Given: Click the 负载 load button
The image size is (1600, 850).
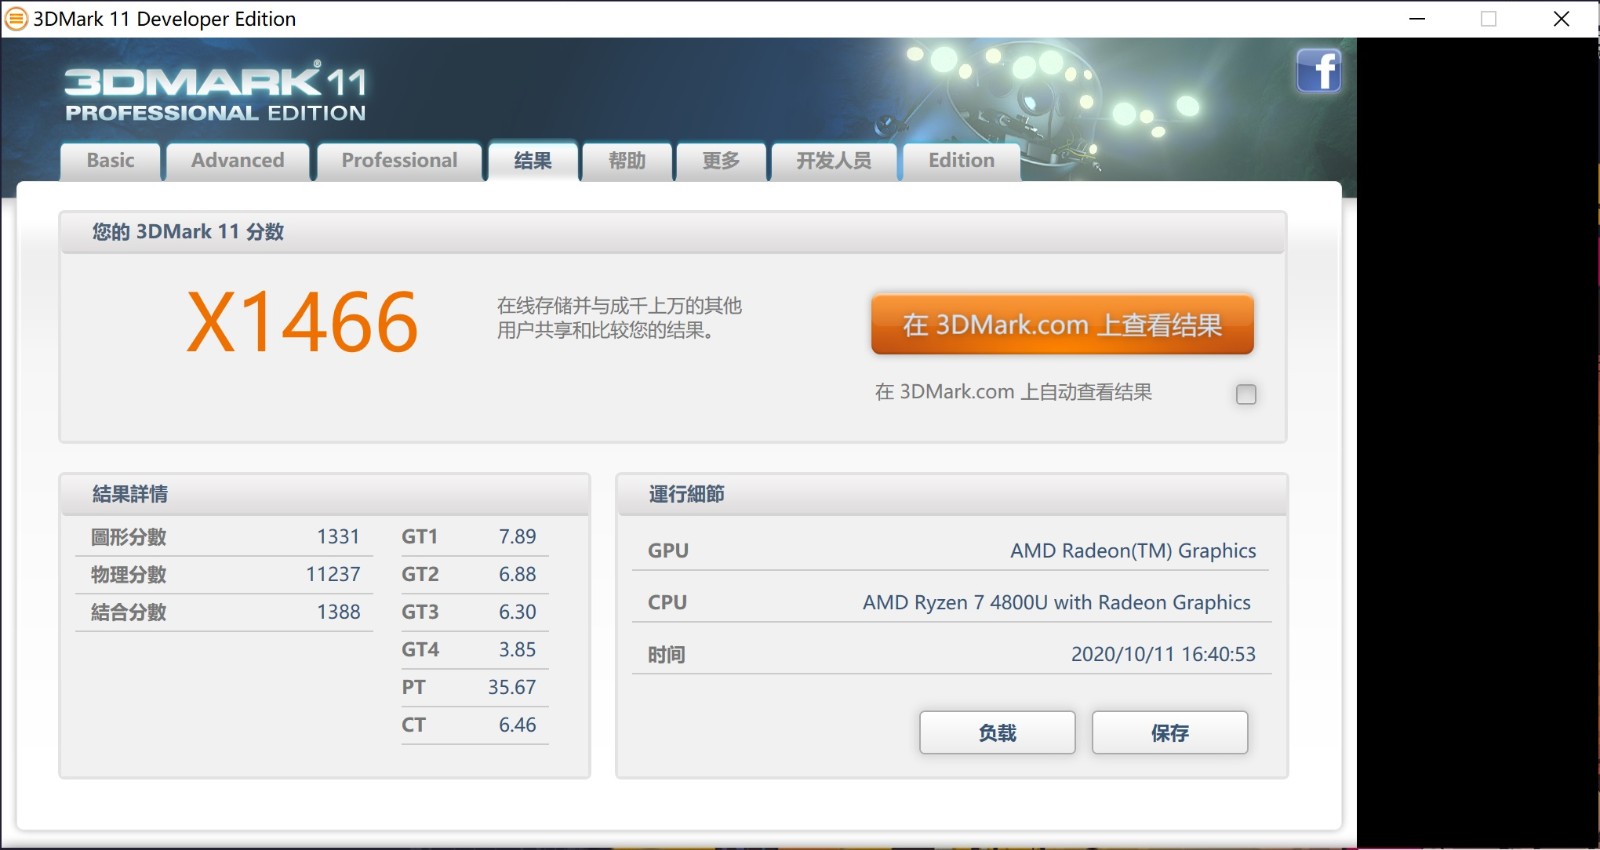Looking at the screenshot, I should click(x=997, y=733).
